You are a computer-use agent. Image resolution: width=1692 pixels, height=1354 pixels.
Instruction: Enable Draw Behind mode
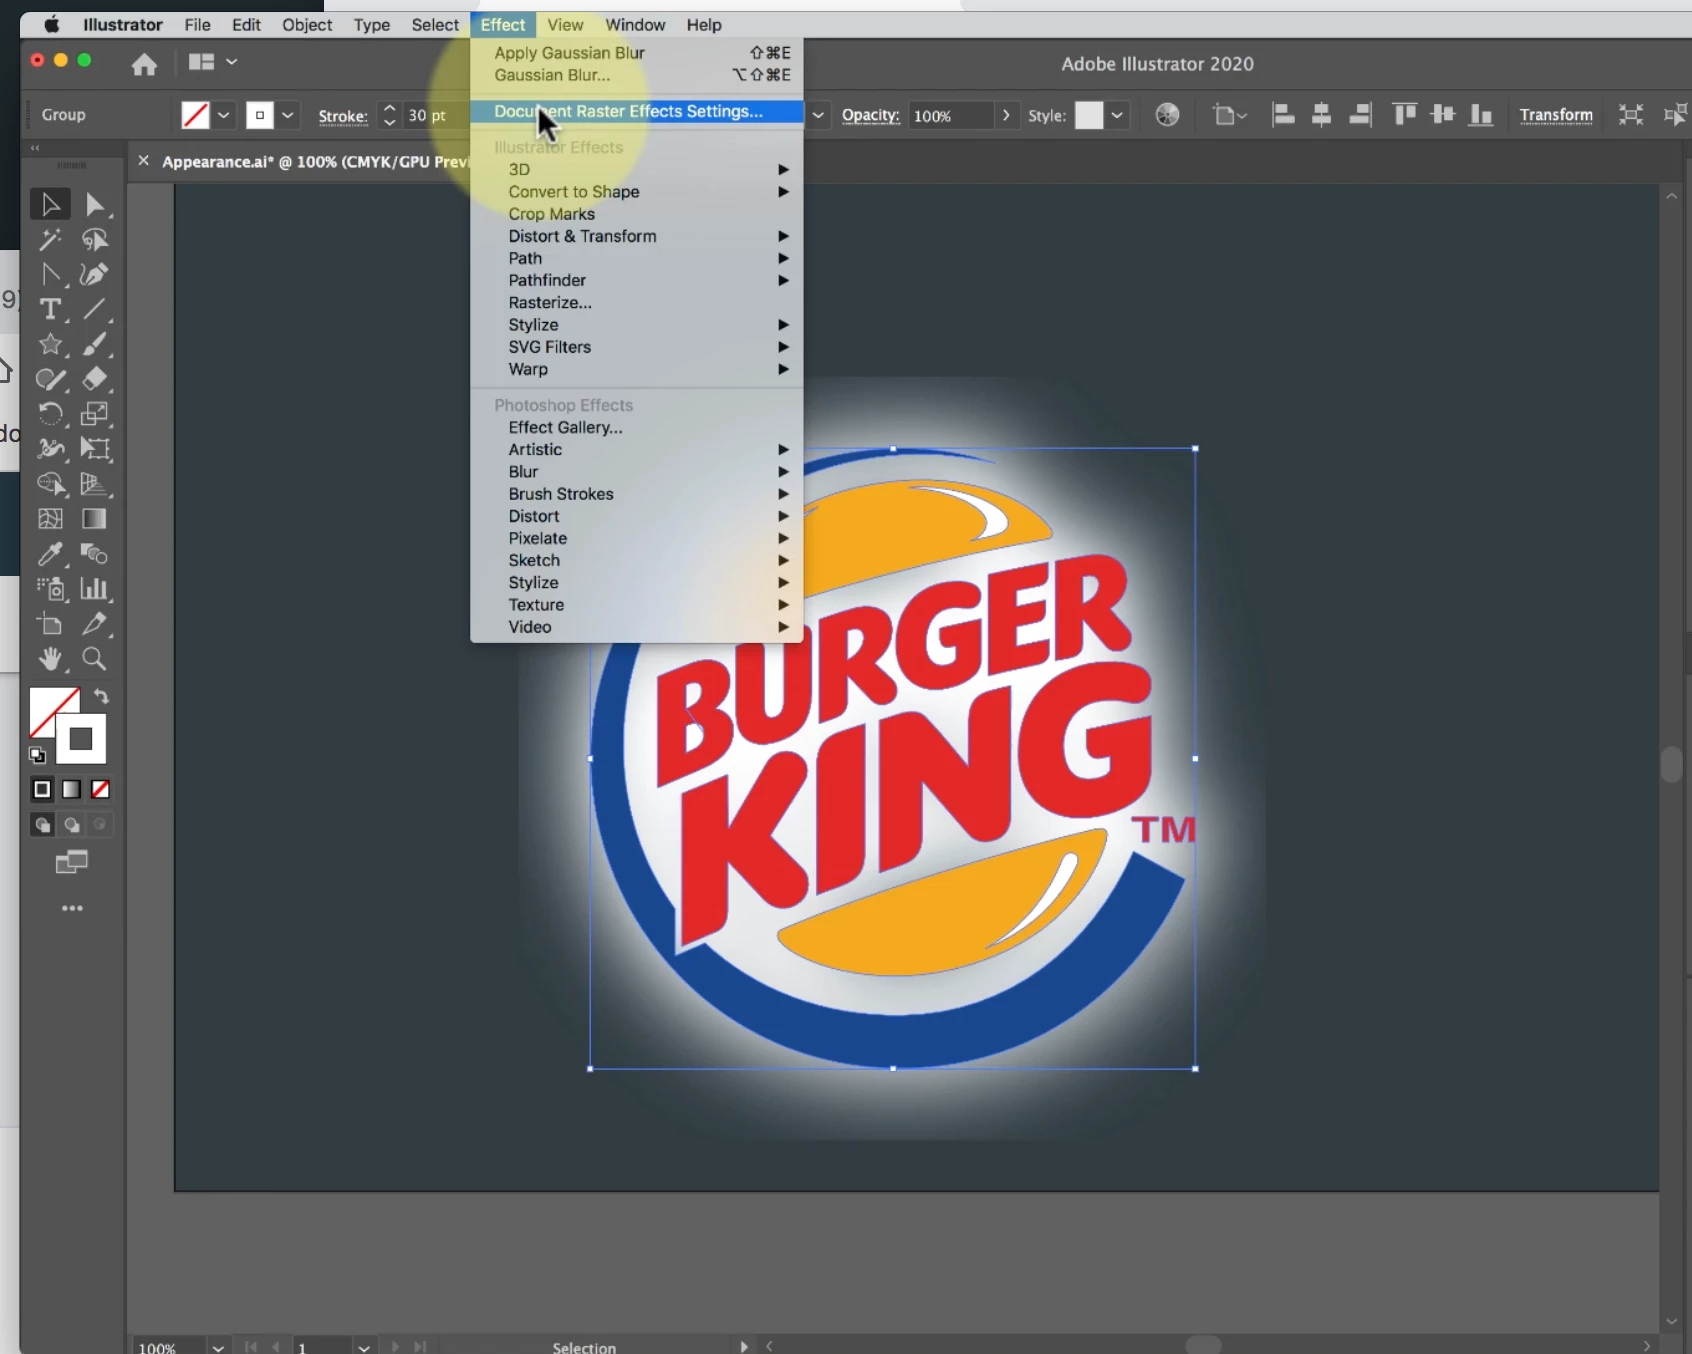[x=71, y=825]
